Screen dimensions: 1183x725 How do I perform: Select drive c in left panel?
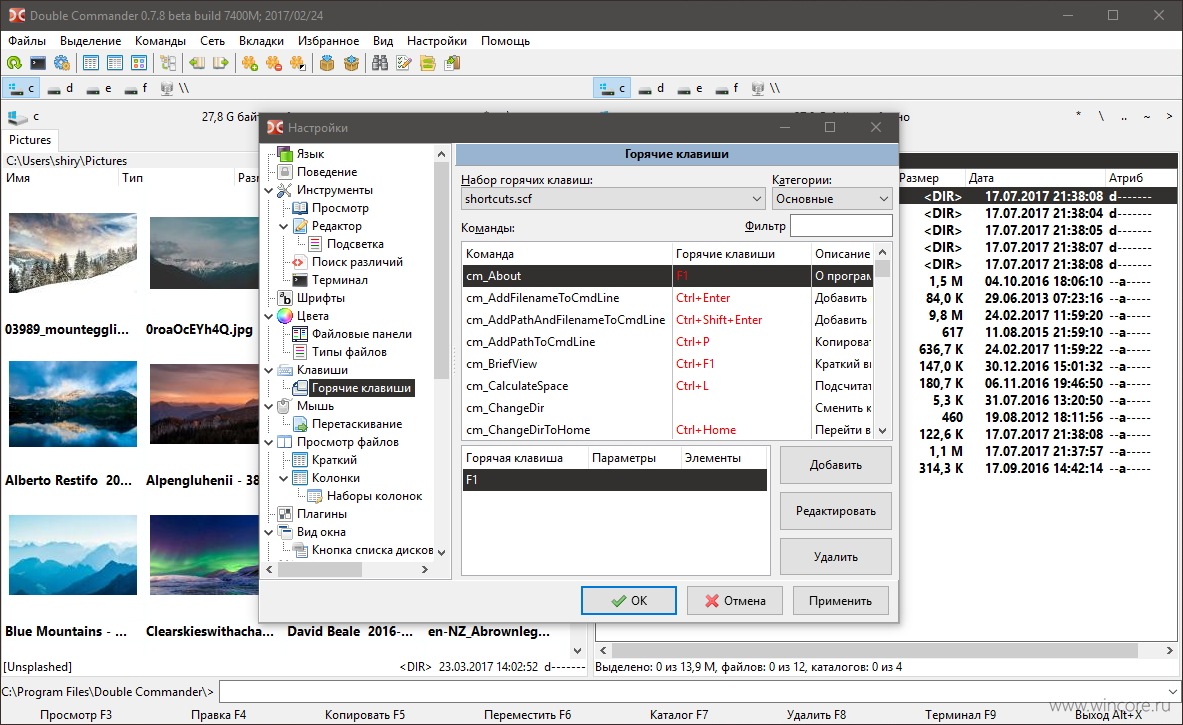[21, 88]
